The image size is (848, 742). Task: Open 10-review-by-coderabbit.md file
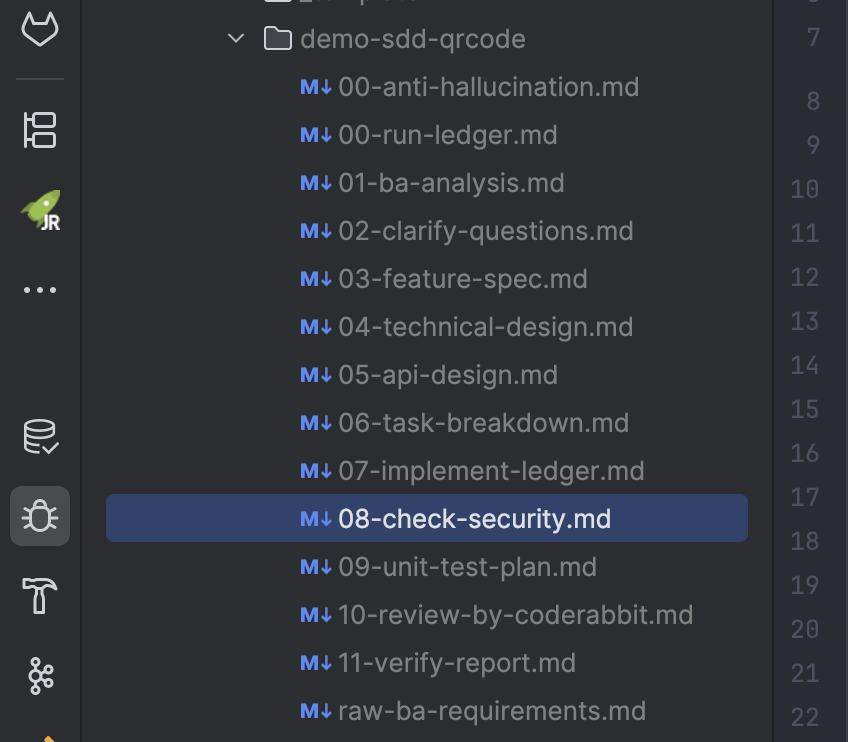pyautogui.click(x=515, y=615)
